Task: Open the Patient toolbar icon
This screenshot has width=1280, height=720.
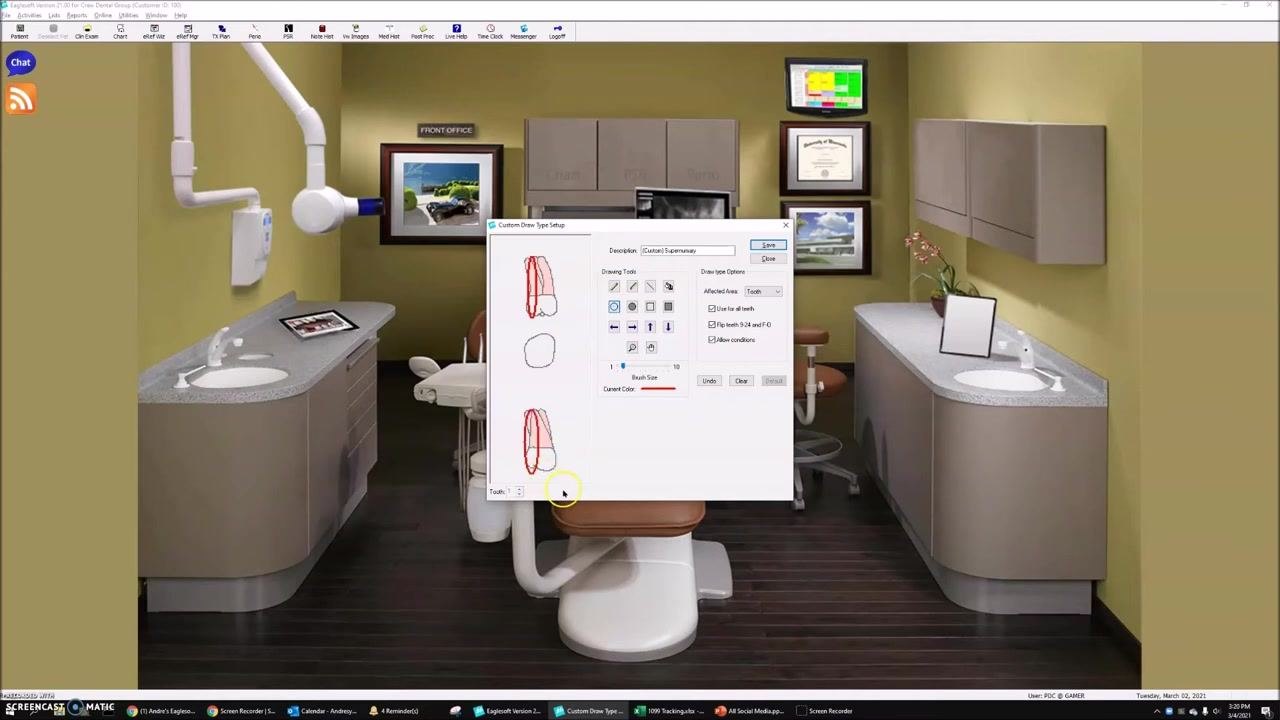Action: (19, 32)
